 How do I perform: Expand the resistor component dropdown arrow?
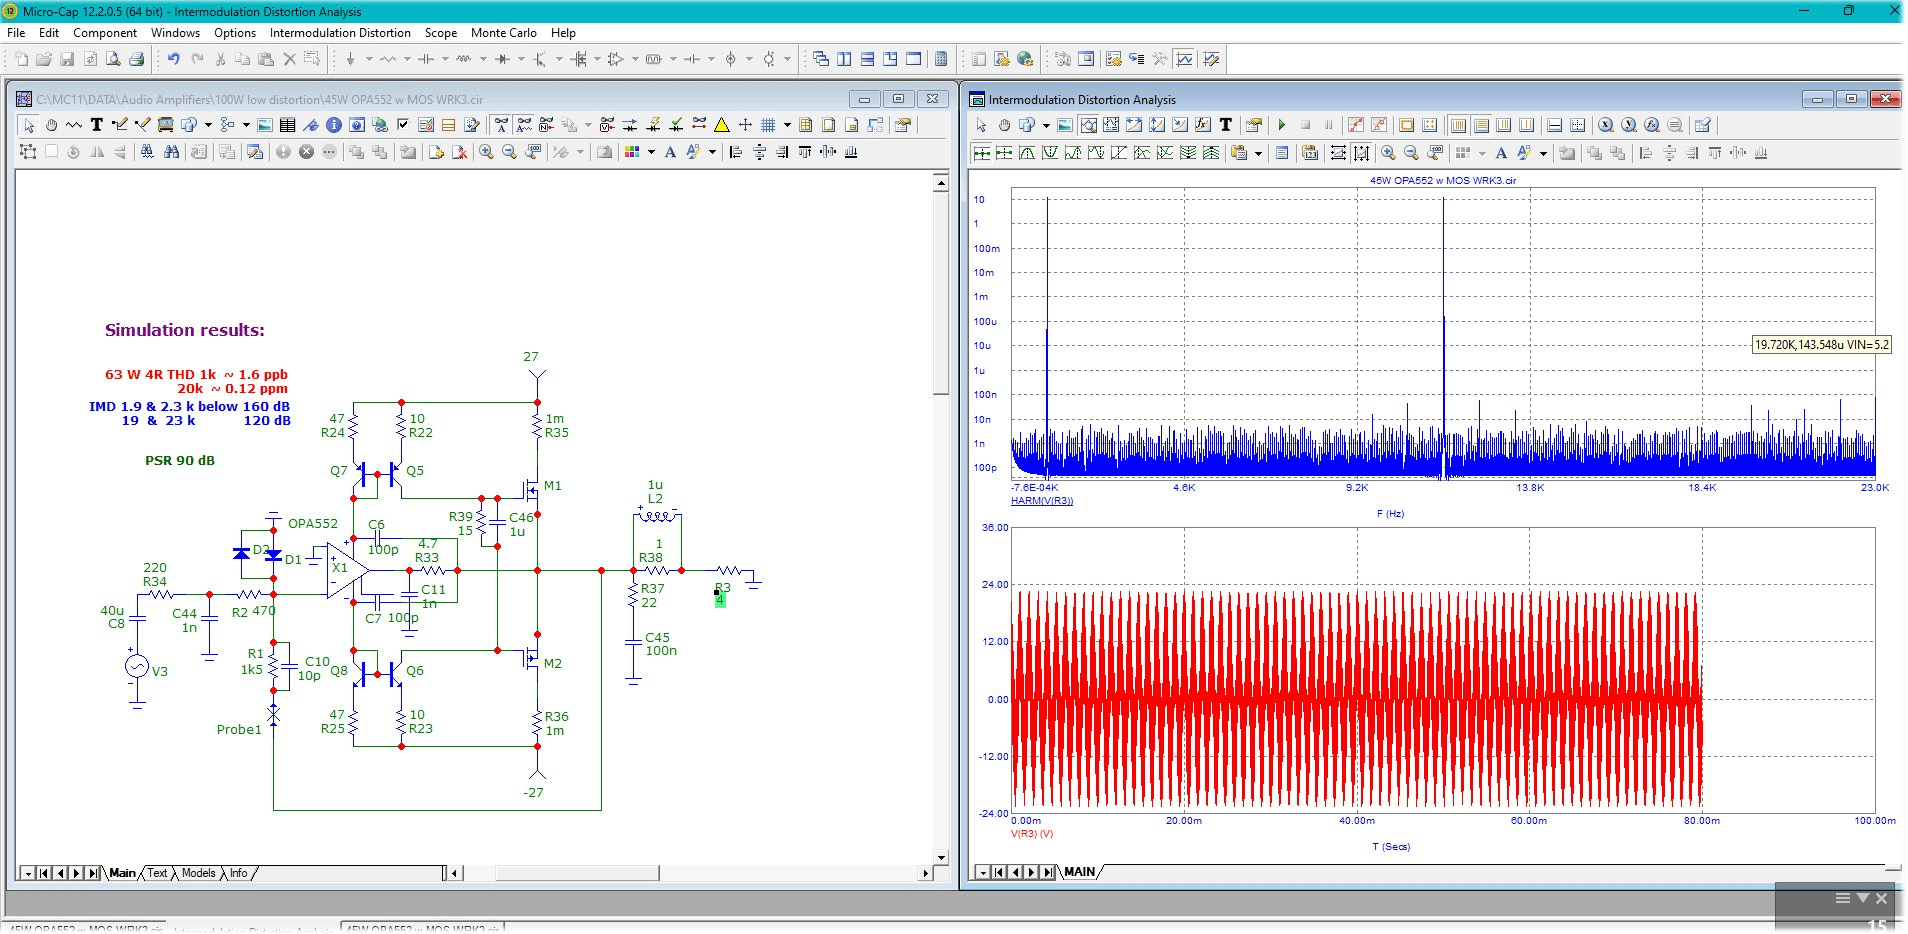(x=407, y=59)
